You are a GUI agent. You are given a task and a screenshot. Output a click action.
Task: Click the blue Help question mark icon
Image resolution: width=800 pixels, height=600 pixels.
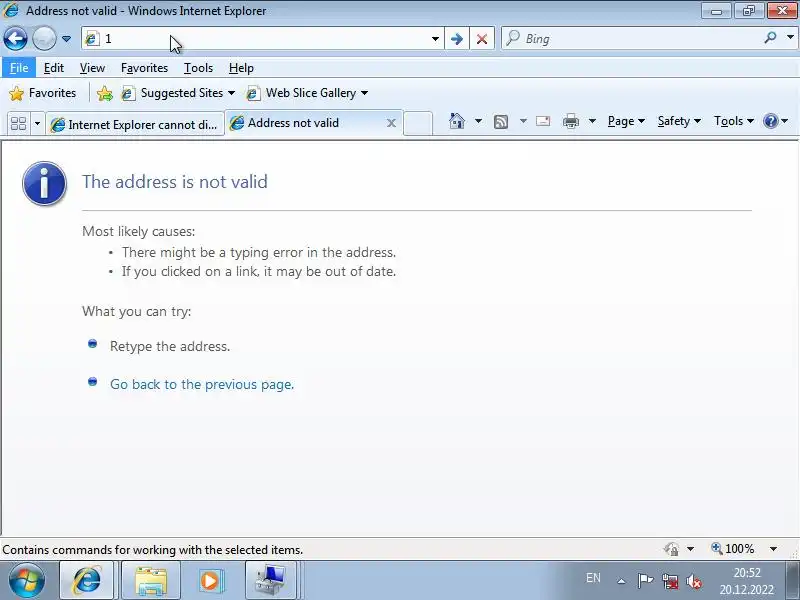[x=771, y=121]
